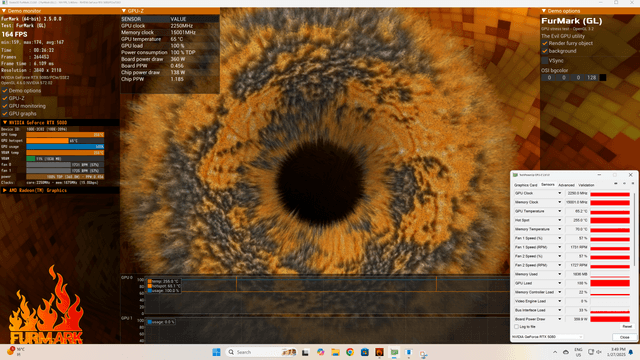Click the GPU-Z sensors vertical scrollbar
The width and height of the screenshot is (640, 360).
coord(635,229)
